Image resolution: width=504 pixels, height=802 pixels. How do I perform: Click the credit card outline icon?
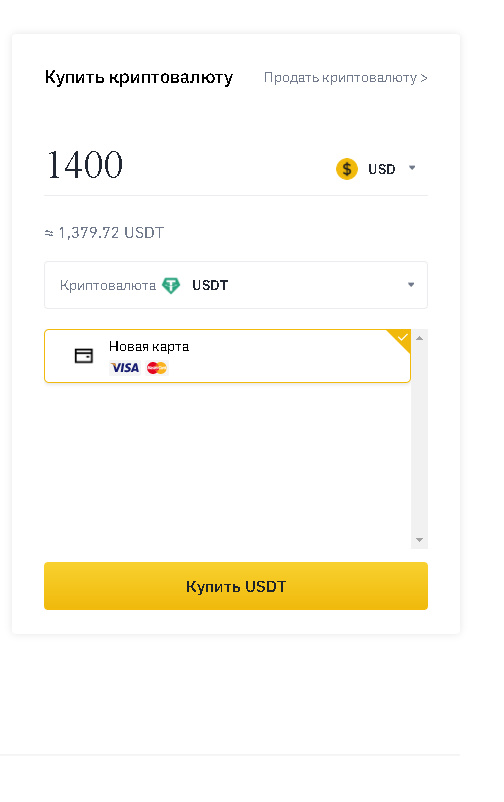click(84, 355)
